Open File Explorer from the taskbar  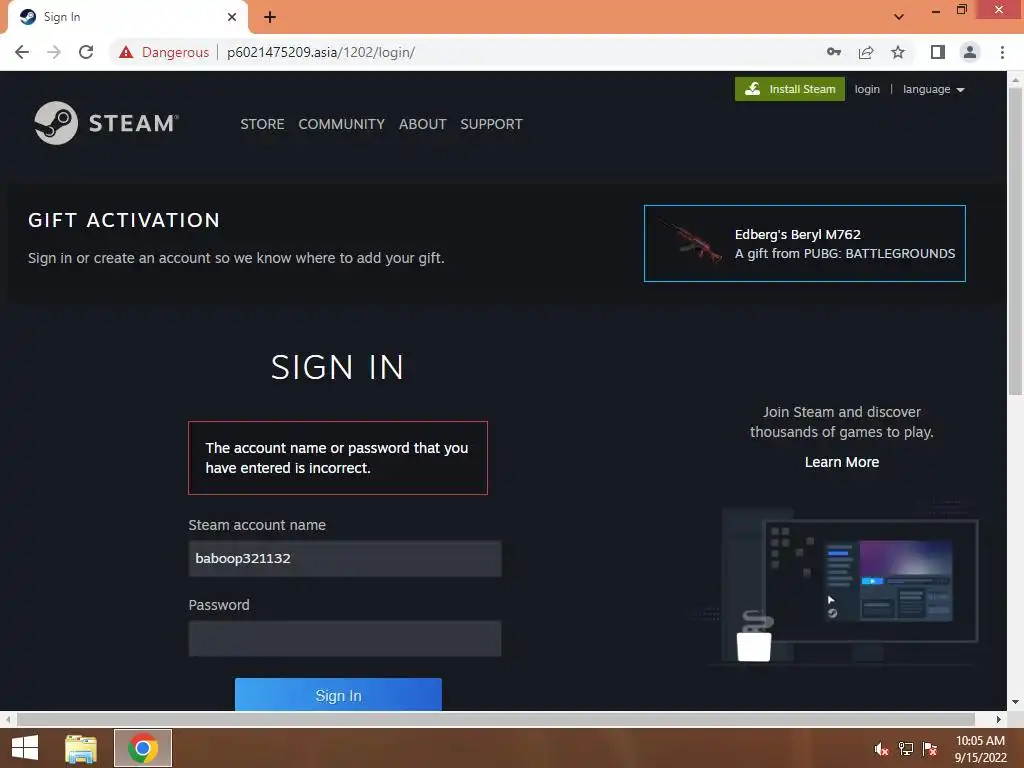point(80,748)
